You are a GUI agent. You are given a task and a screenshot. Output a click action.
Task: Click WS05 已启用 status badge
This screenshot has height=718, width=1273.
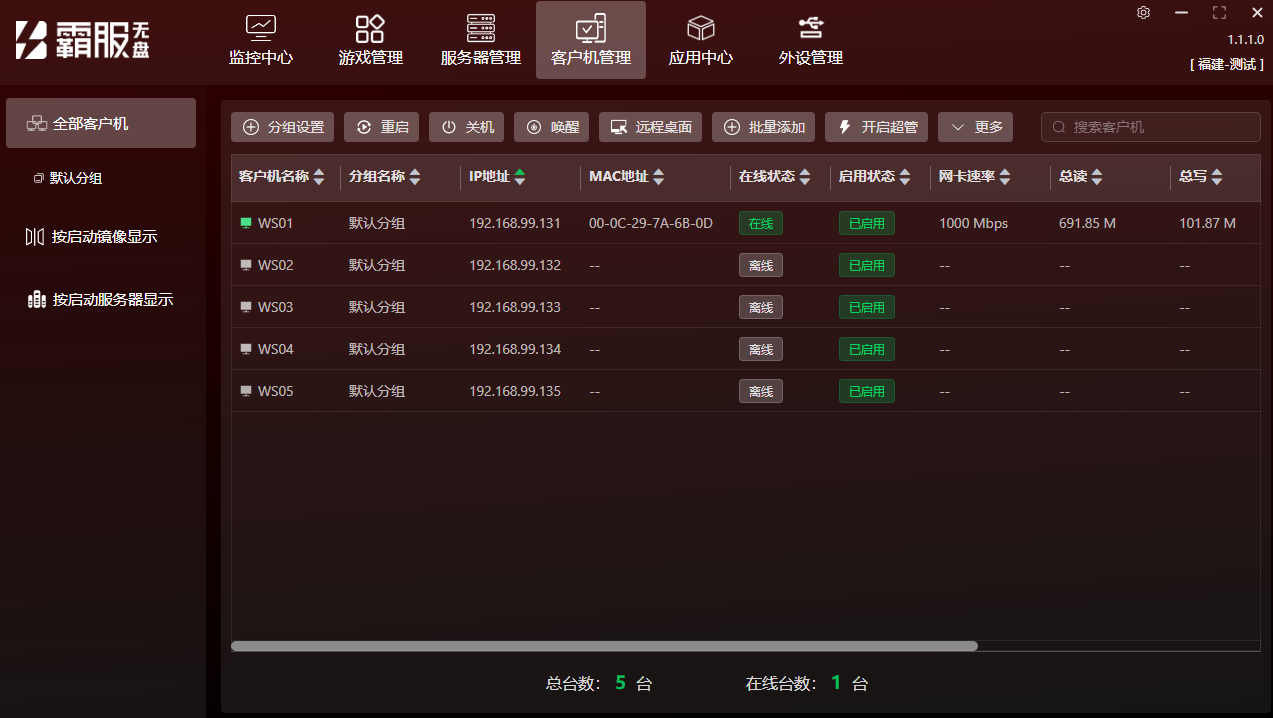pos(867,391)
